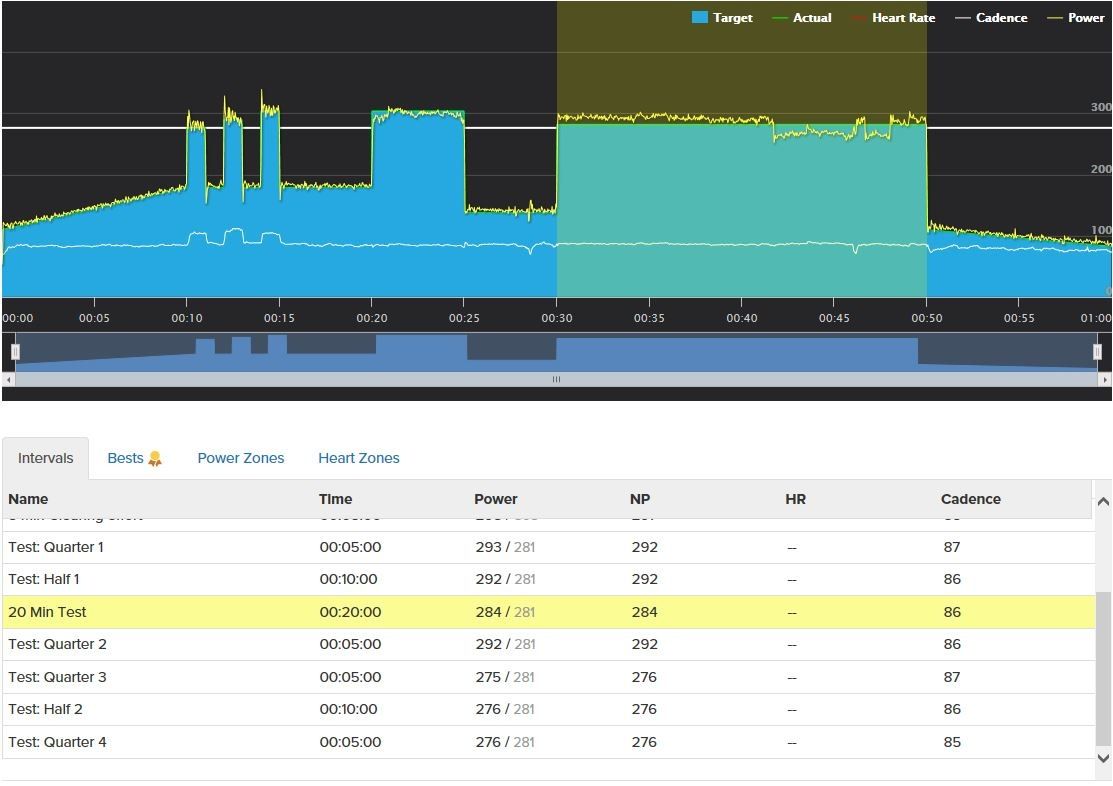Image resolution: width=1113 pixels, height=786 pixels.
Task: Toggle the Actual series in legend
Action: click(x=801, y=18)
